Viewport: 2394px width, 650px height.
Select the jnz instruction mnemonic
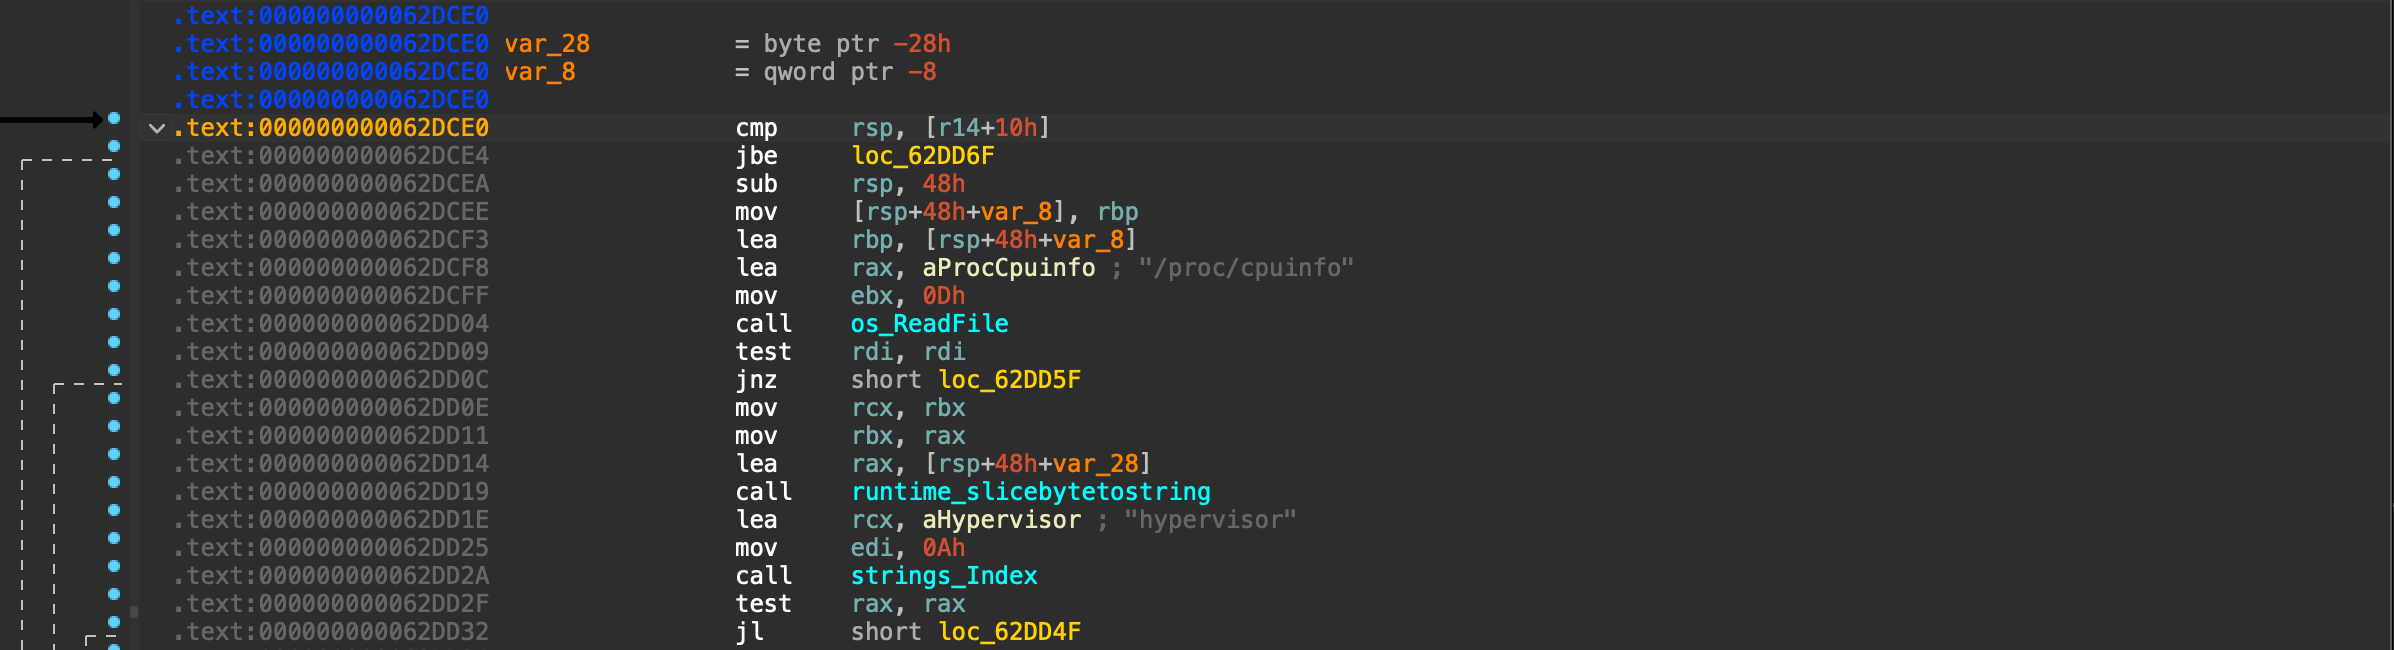(756, 380)
